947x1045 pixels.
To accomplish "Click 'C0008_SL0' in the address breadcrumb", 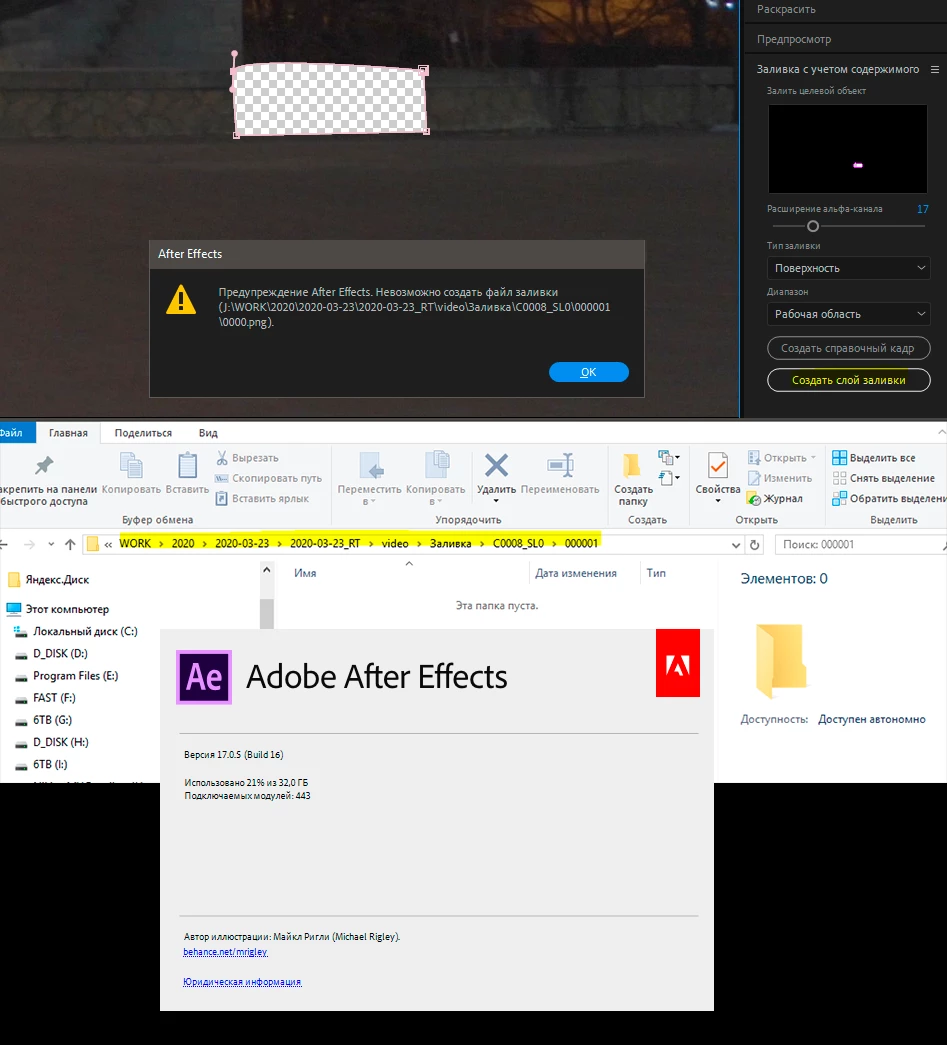I will tap(518, 543).
